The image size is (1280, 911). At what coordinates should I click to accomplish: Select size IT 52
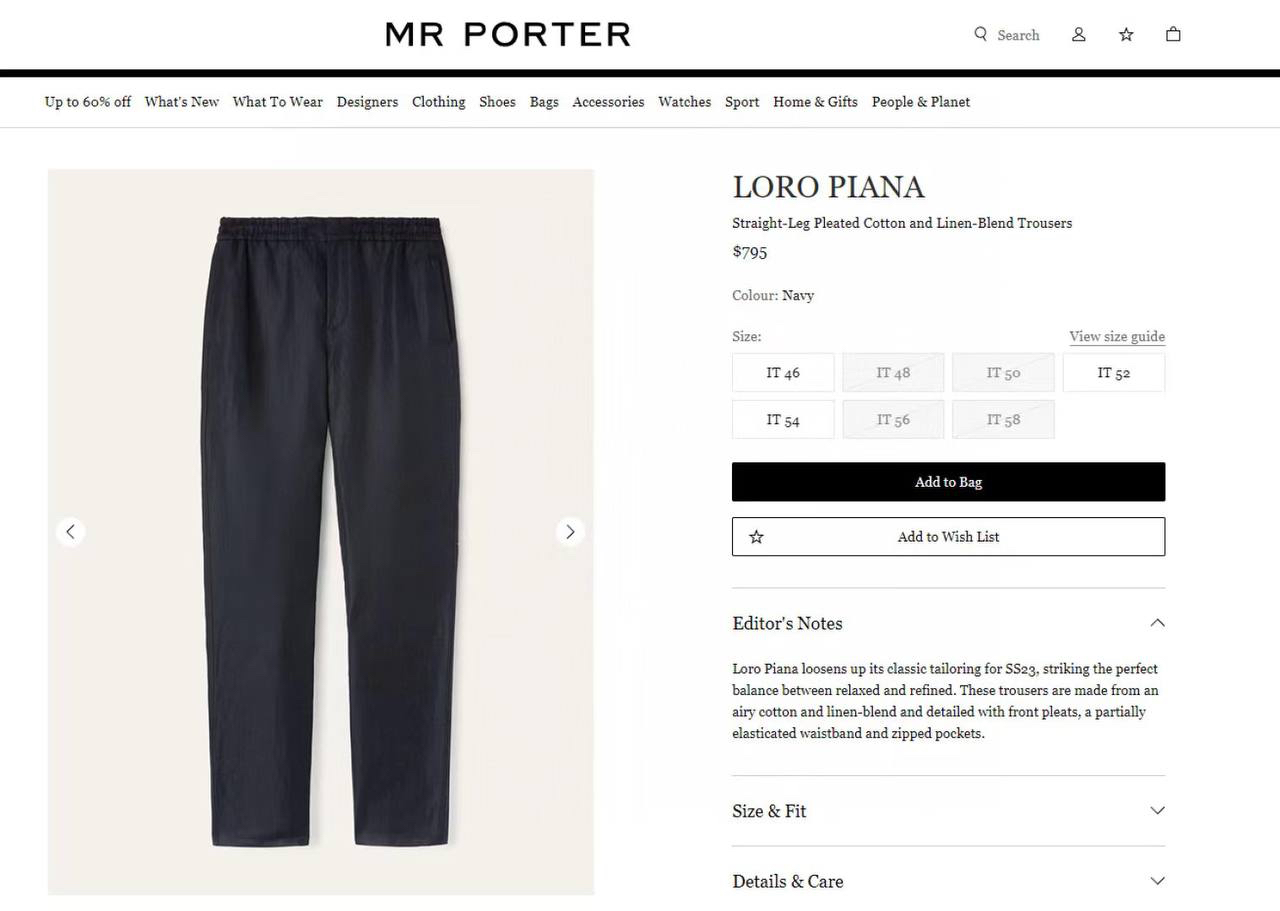click(1114, 372)
